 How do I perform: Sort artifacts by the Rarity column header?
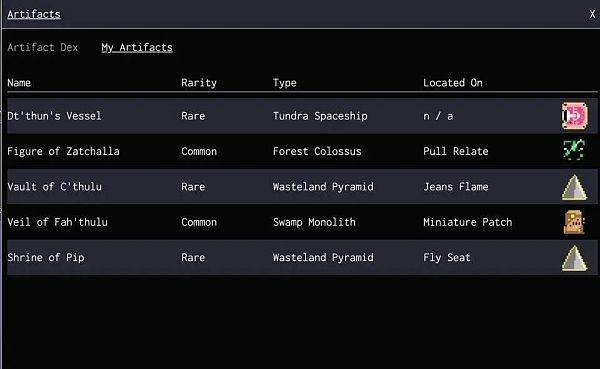click(x=199, y=83)
